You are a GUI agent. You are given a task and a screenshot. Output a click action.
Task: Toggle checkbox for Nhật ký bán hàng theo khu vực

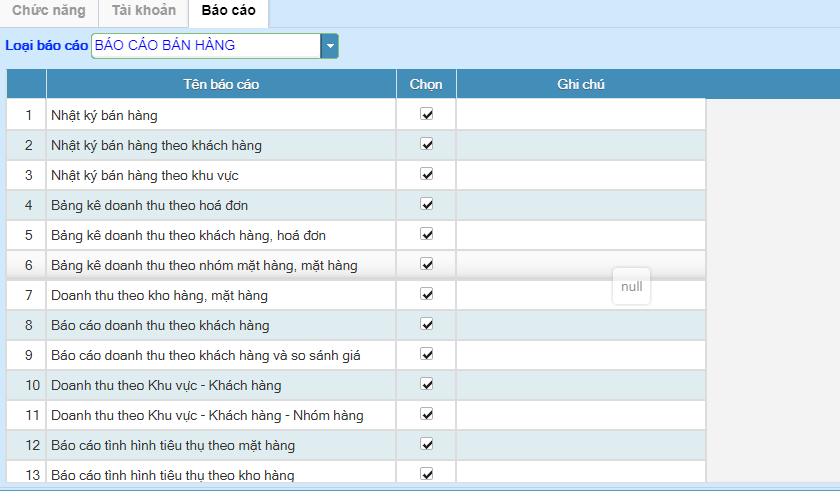[427, 174]
